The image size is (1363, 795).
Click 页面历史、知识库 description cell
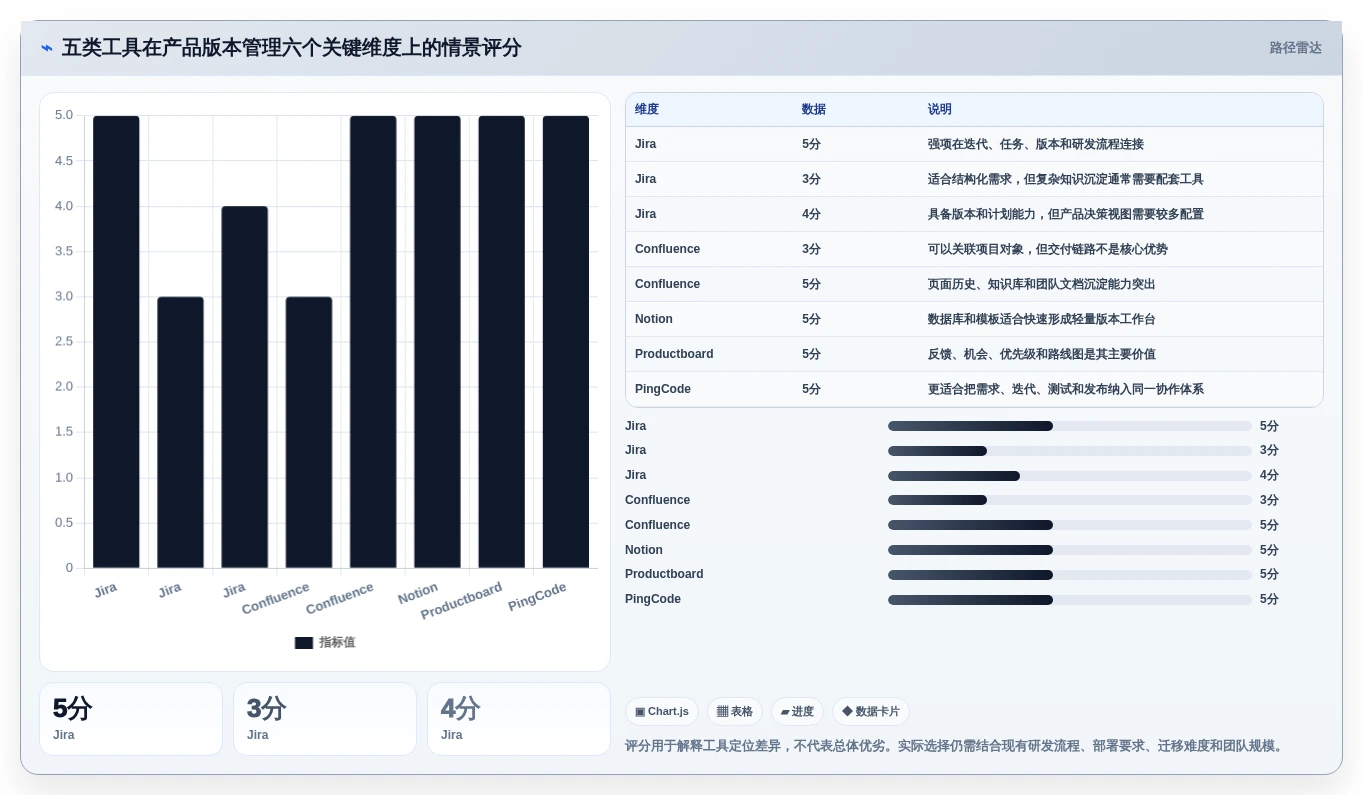click(x=1041, y=284)
